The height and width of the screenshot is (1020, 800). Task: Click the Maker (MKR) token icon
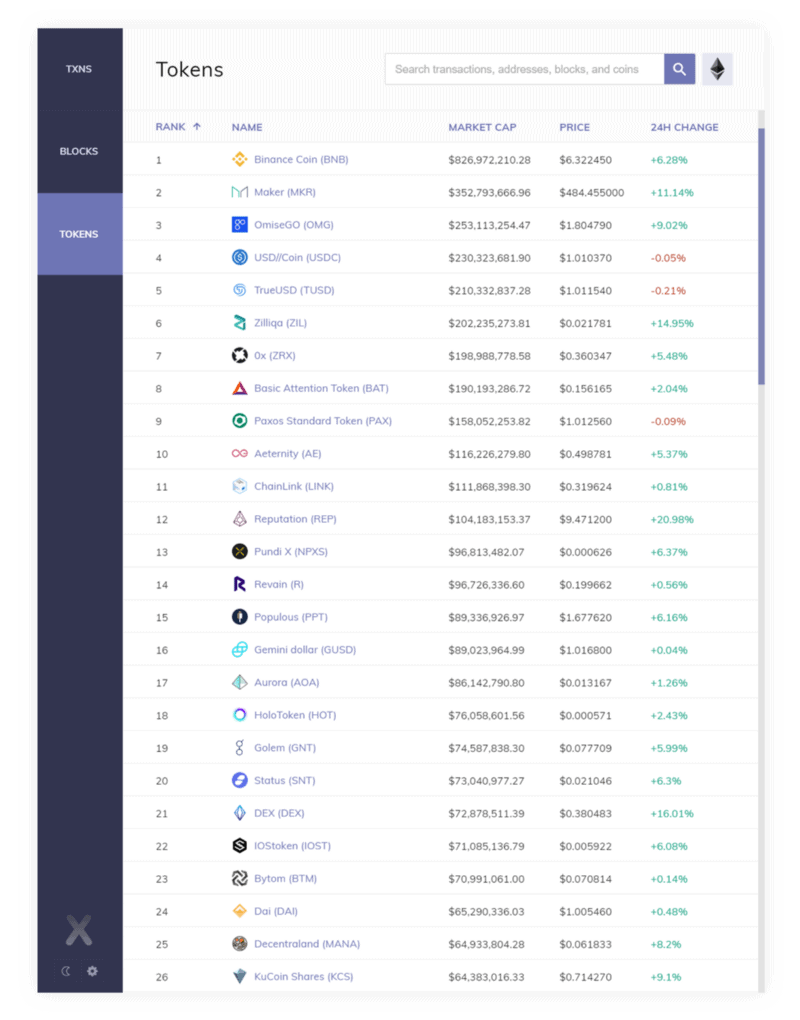pos(239,192)
